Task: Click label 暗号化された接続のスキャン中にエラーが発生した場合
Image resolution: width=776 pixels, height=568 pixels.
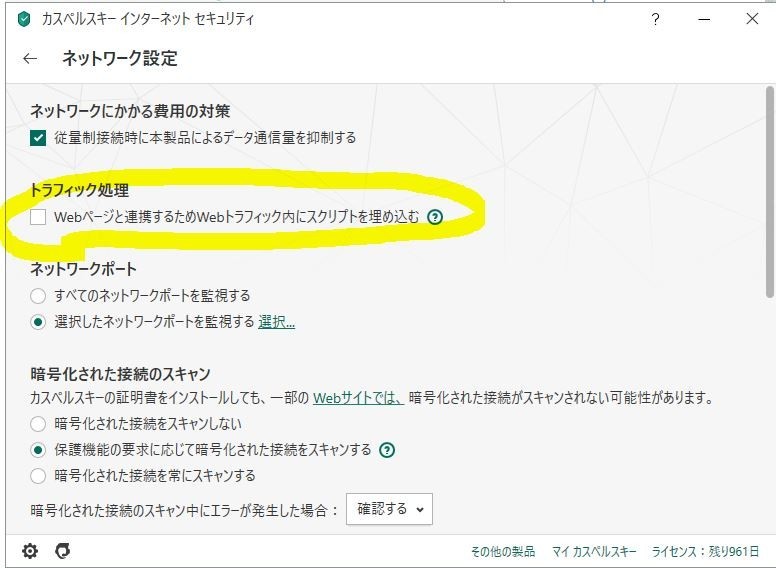Action: [184, 510]
